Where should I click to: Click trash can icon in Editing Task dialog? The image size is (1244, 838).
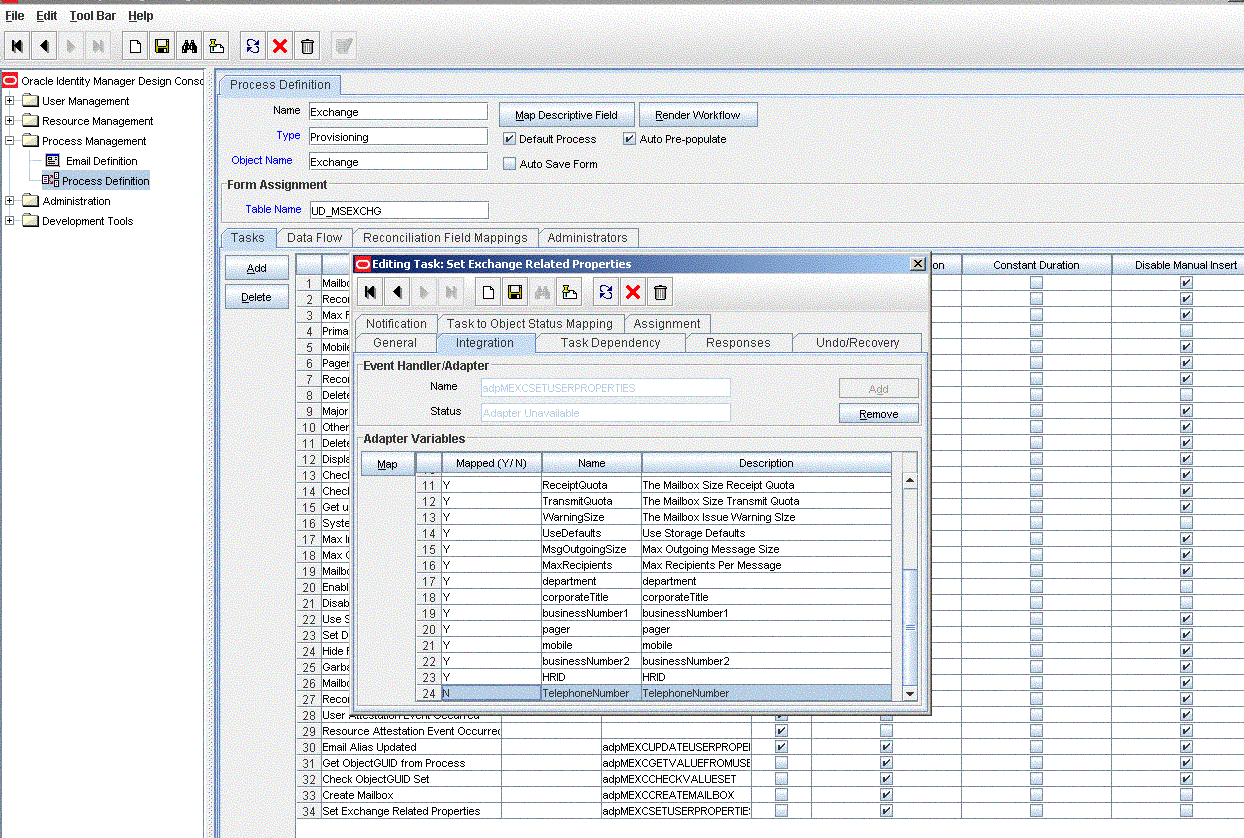tap(660, 292)
